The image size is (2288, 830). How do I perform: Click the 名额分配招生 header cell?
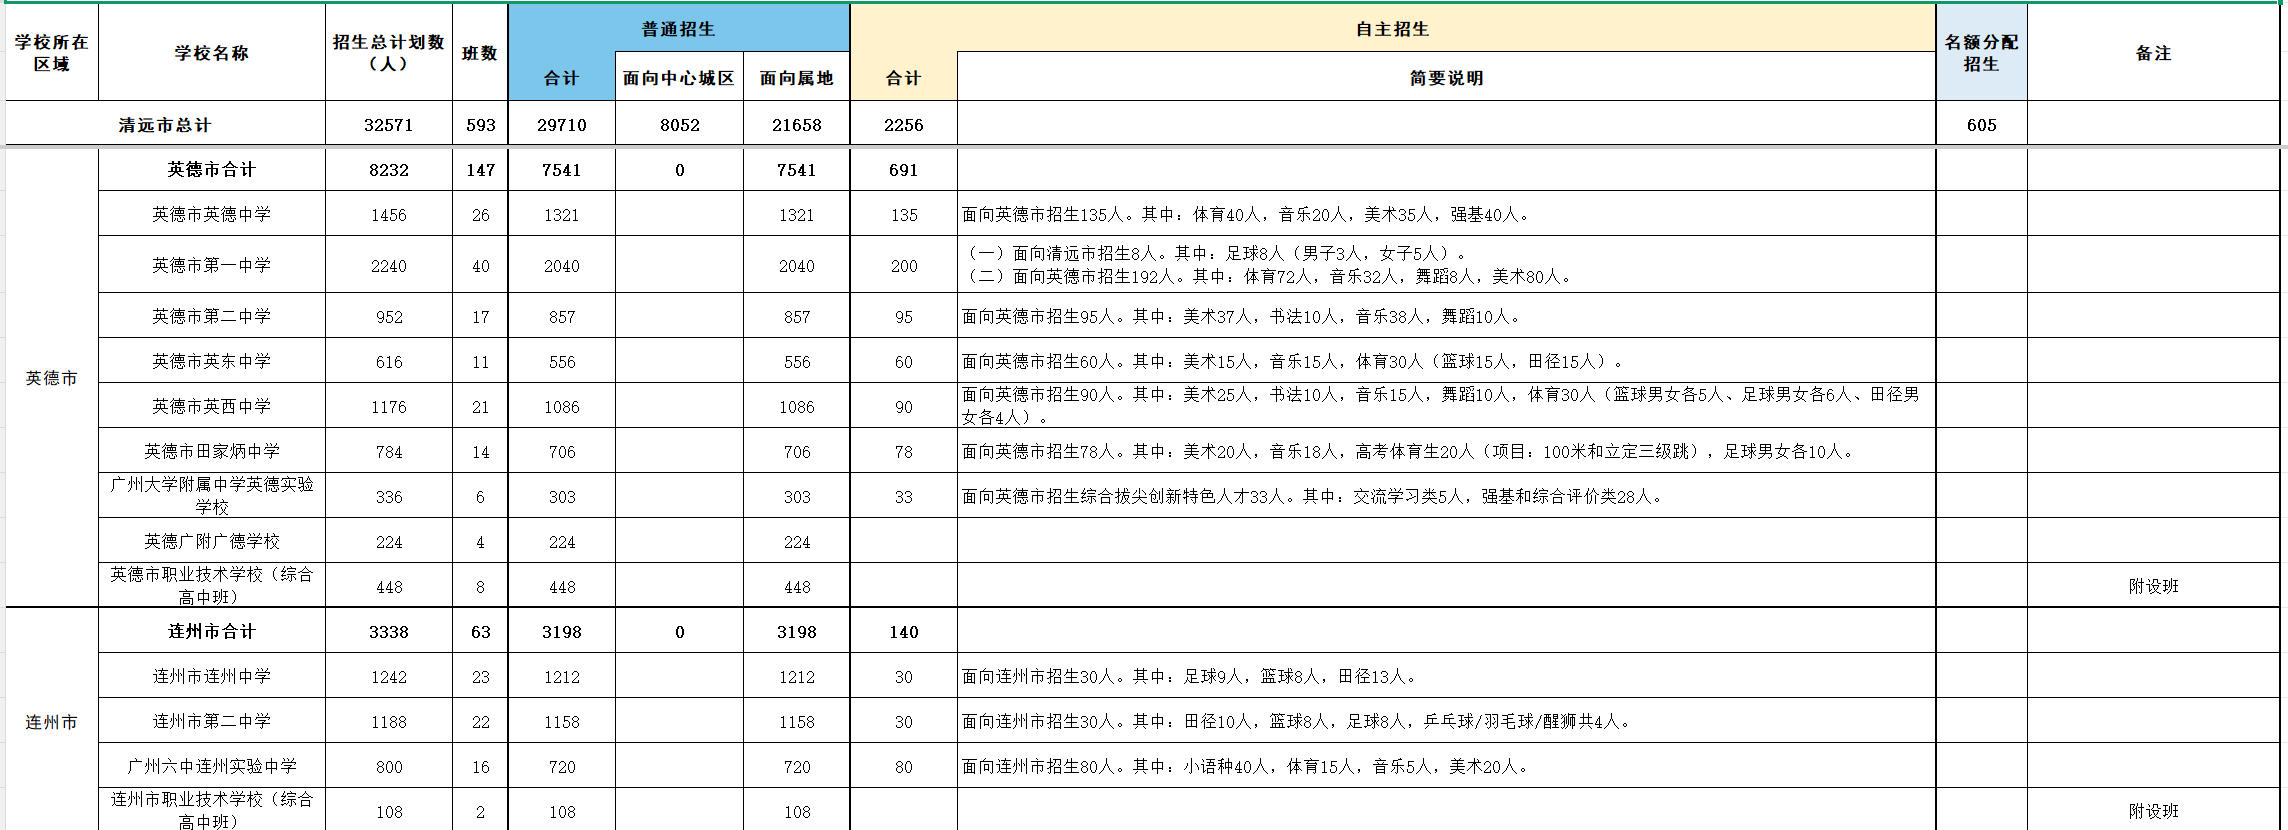click(x=1982, y=52)
